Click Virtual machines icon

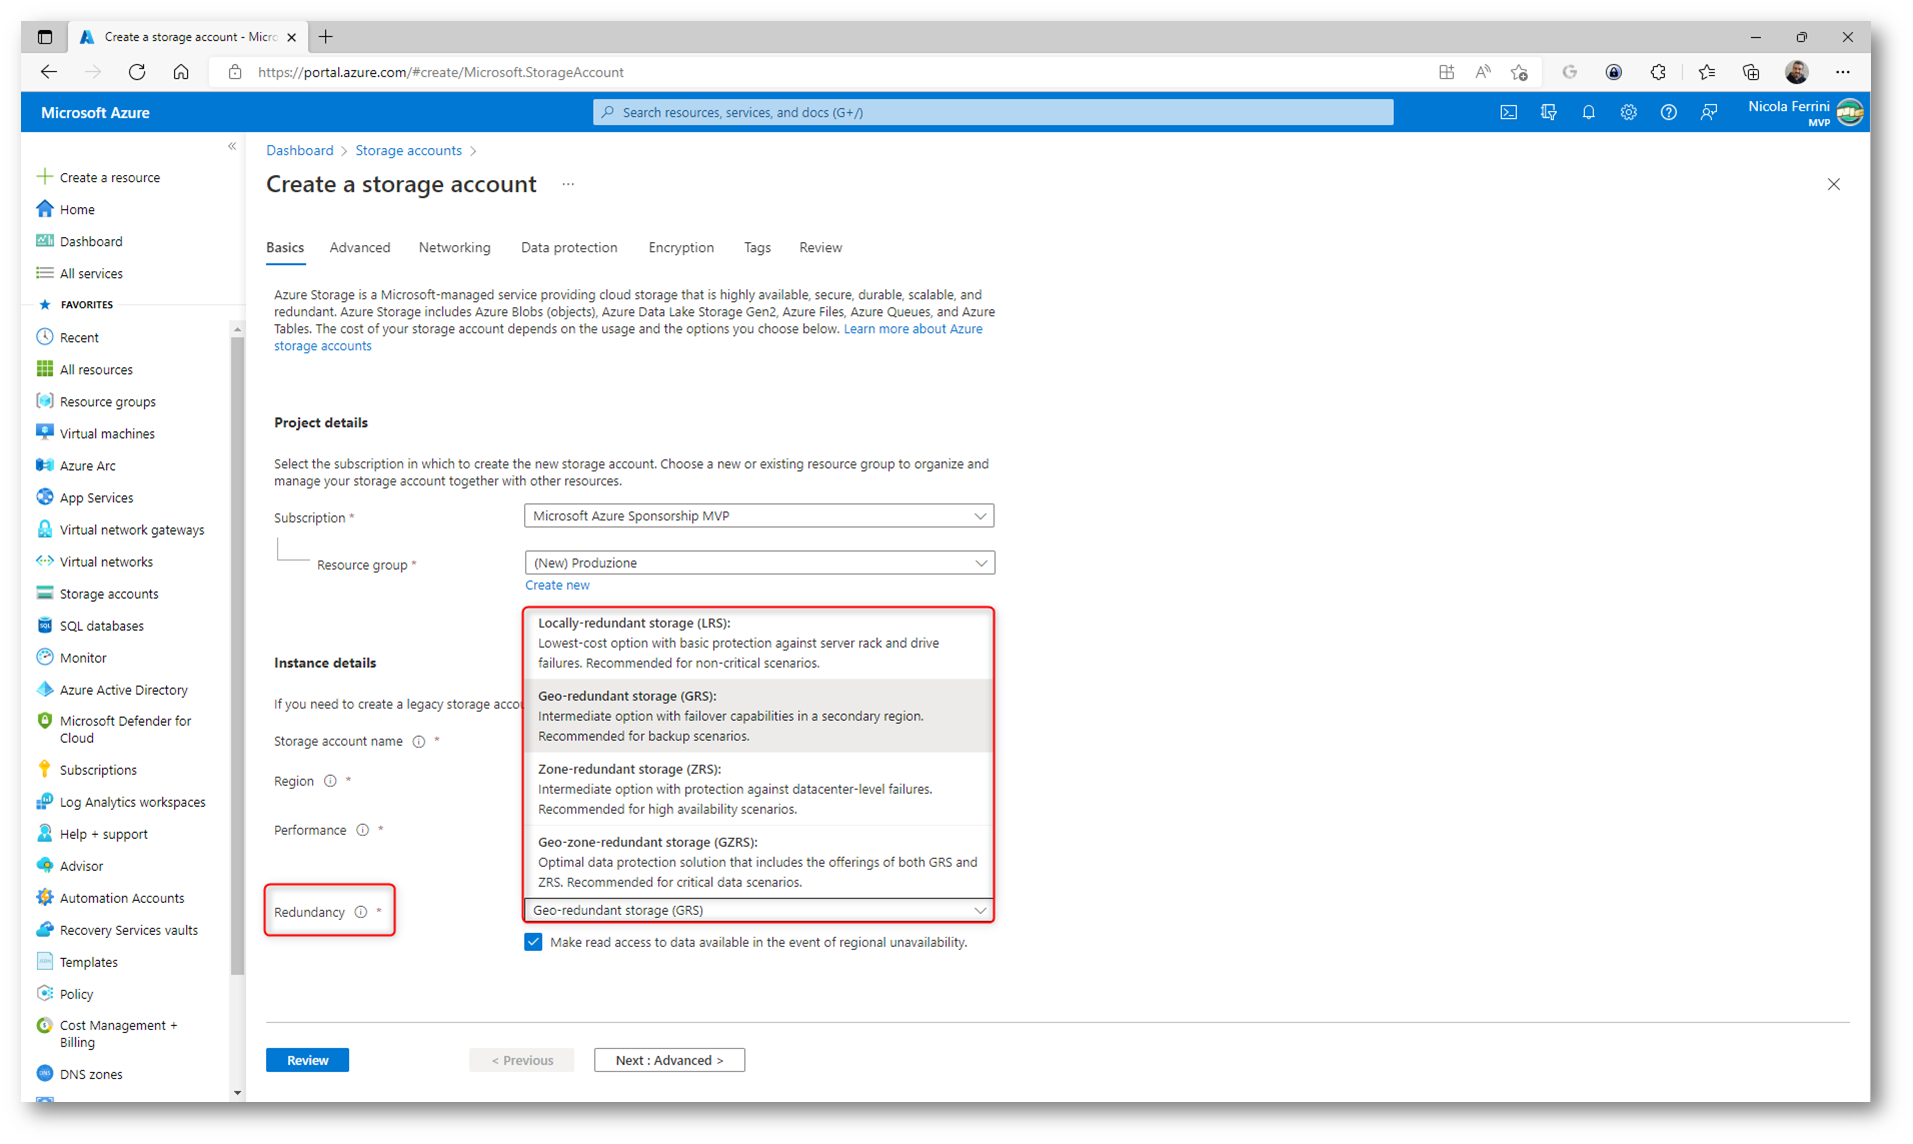(x=44, y=433)
